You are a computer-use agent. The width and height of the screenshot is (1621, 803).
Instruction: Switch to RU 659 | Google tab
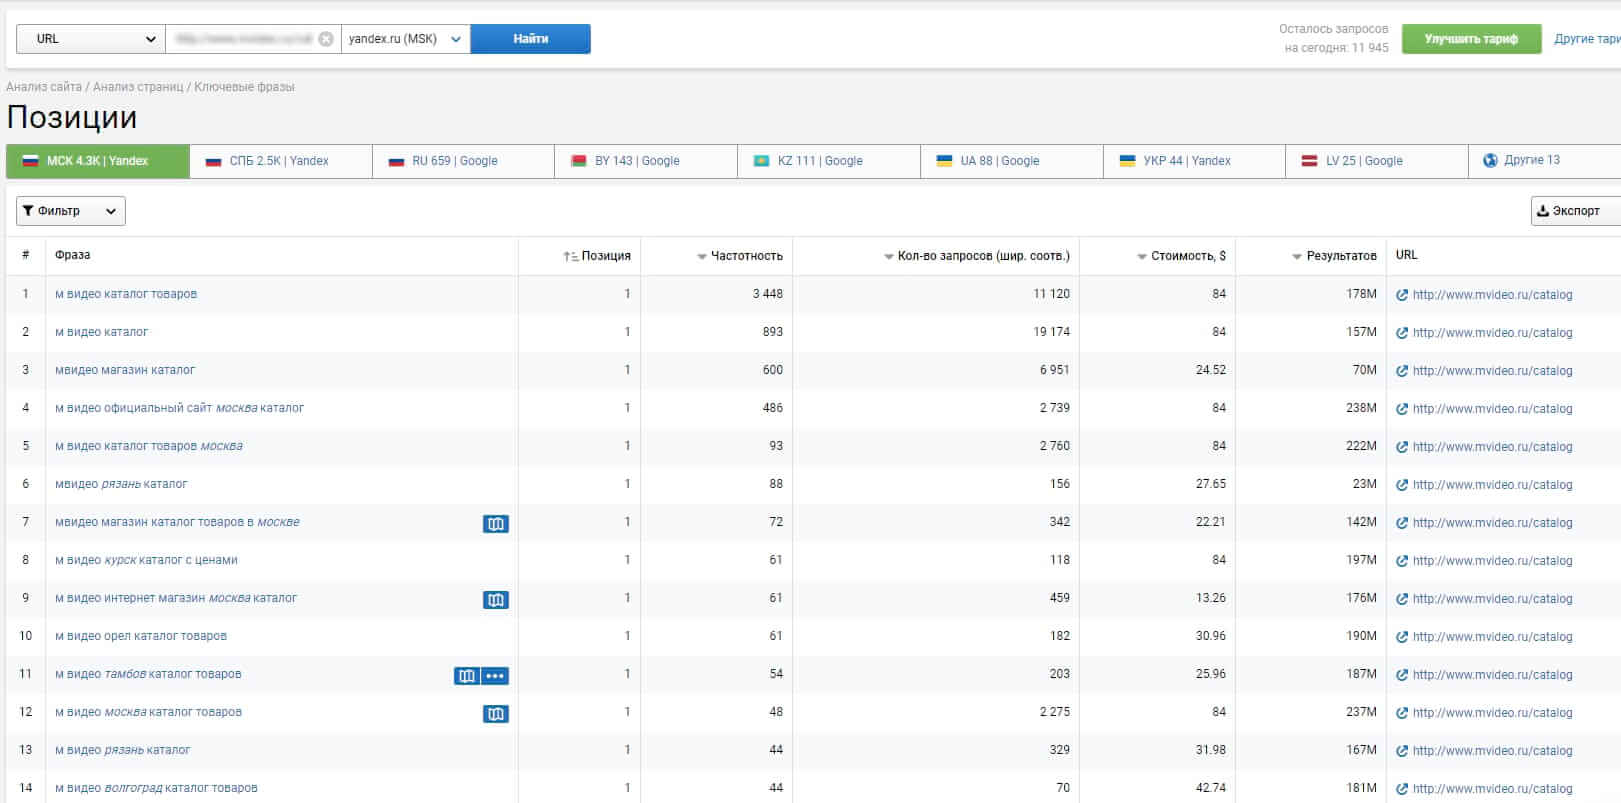point(463,161)
